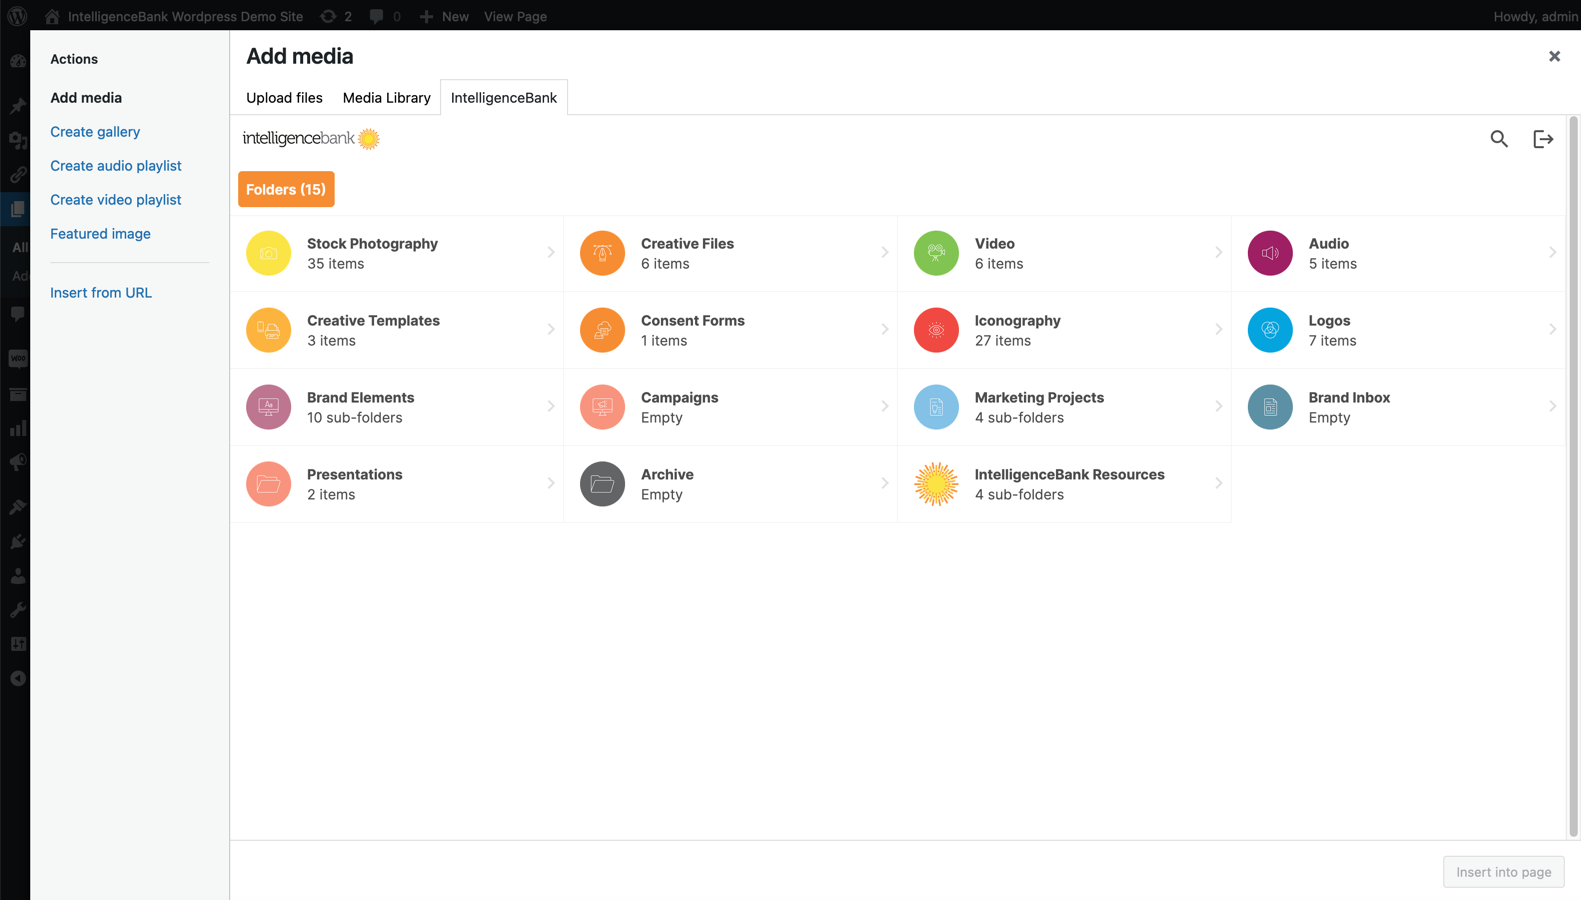
Task: Click the Folders (15) button
Action: 286,189
